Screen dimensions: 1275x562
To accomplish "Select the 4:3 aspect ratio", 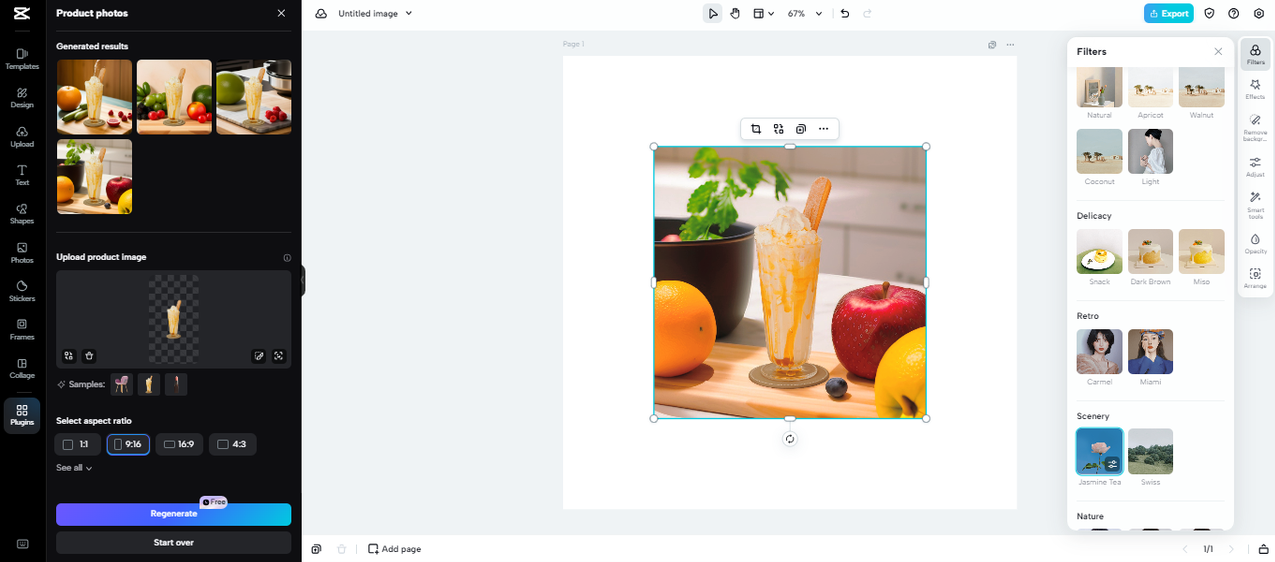I will [232, 444].
